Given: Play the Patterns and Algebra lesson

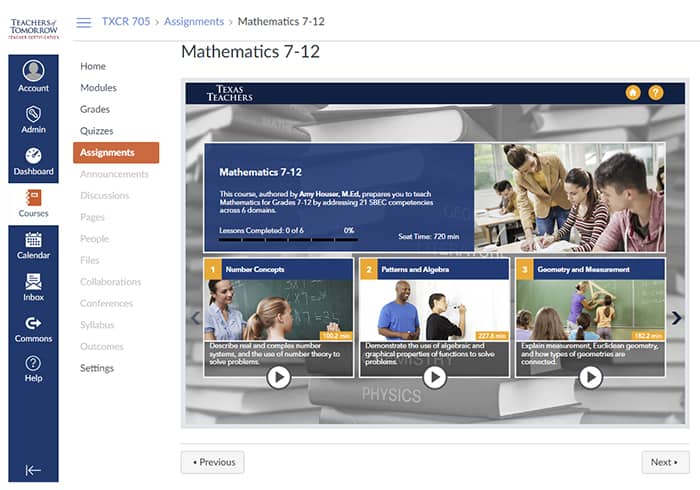Looking at the screenshot, I should pyautogui.click(x=434, y=378).
